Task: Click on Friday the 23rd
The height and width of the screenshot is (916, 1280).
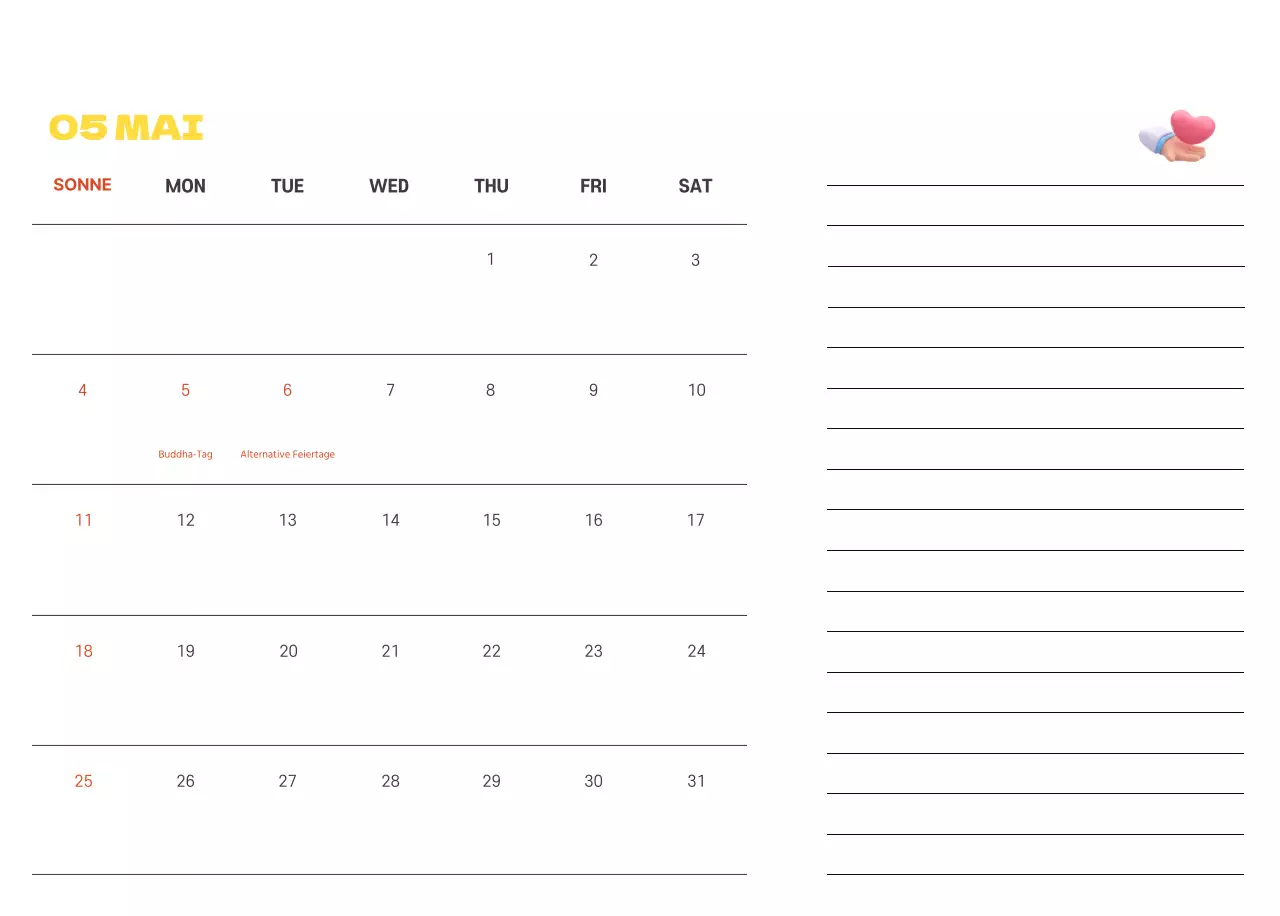Action: click(x=593, y=651)
